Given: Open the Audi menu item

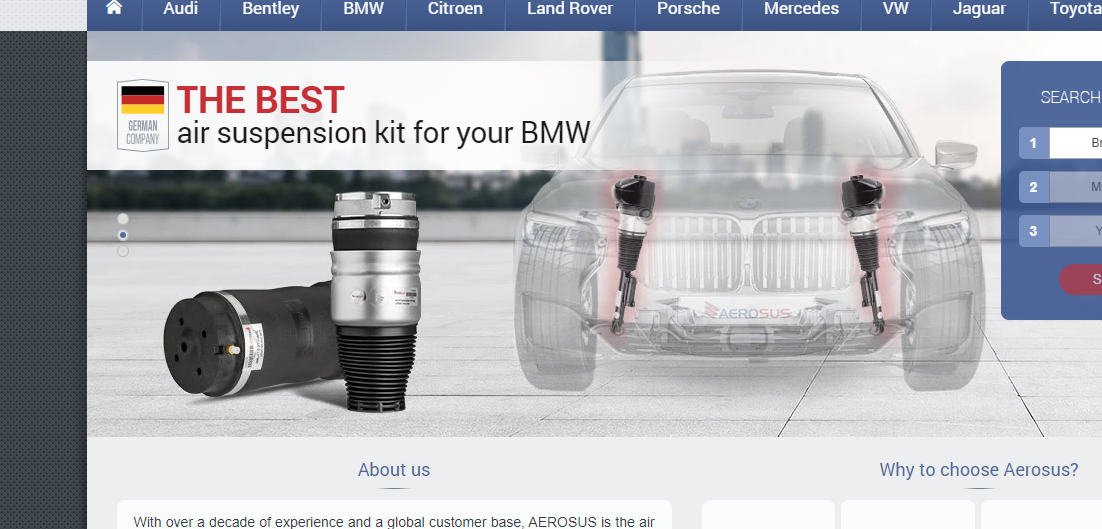Looking at the screenshot, I should (x=181, y=9).
